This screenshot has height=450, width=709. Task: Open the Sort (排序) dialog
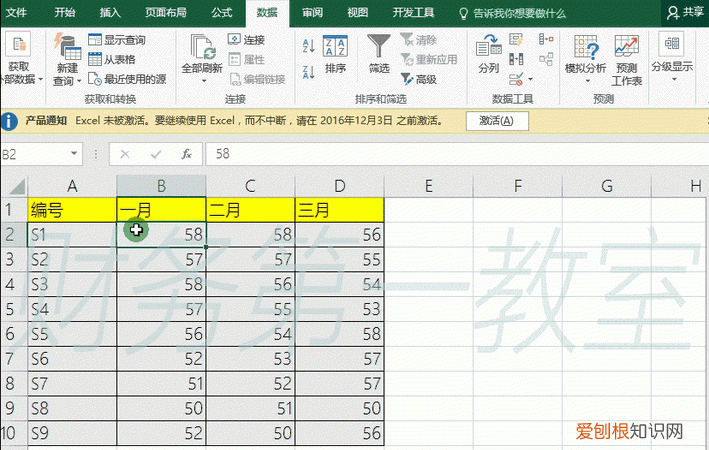335,54
